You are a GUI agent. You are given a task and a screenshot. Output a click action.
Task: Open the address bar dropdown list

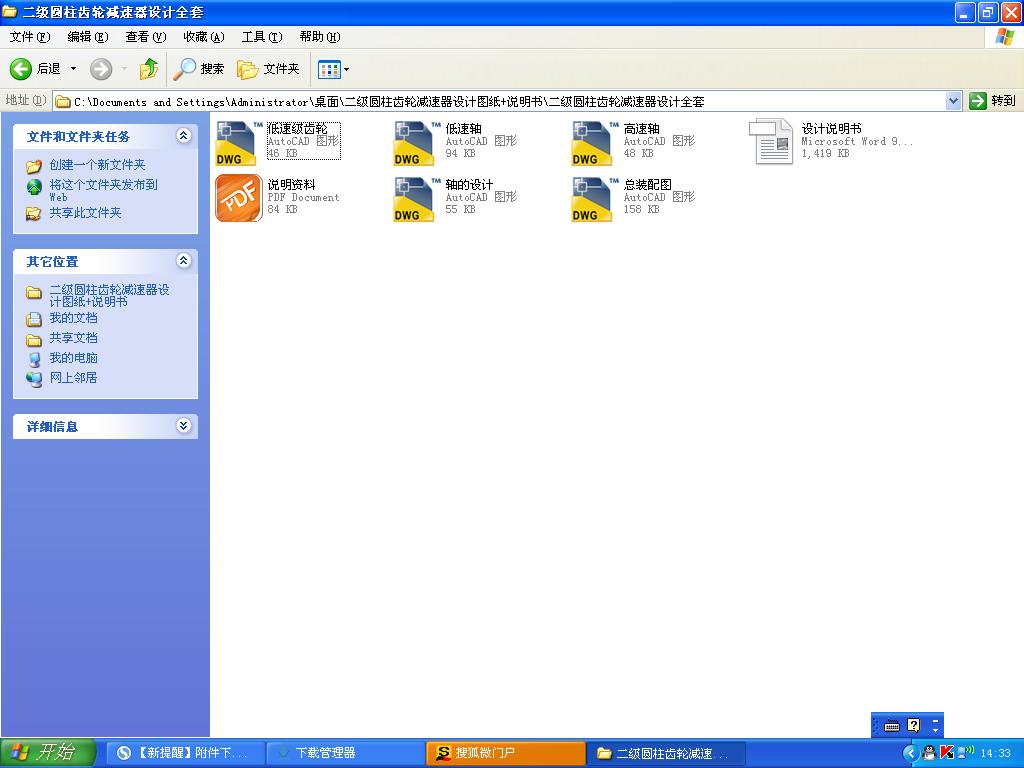tap(953, 101)
